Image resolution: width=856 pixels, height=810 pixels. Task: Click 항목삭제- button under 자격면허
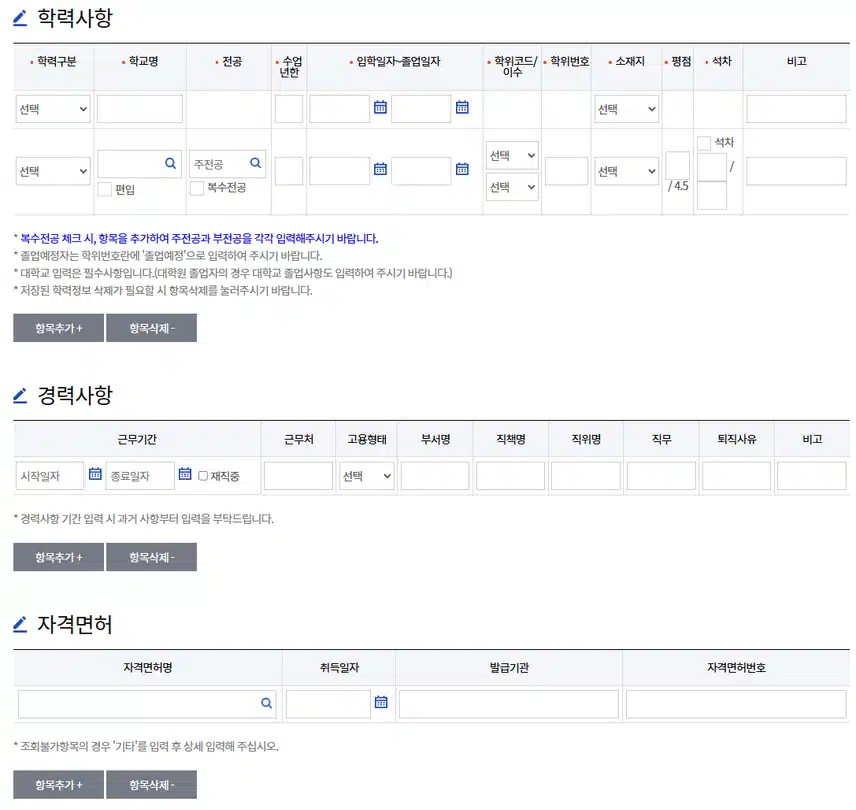(151, 785)
